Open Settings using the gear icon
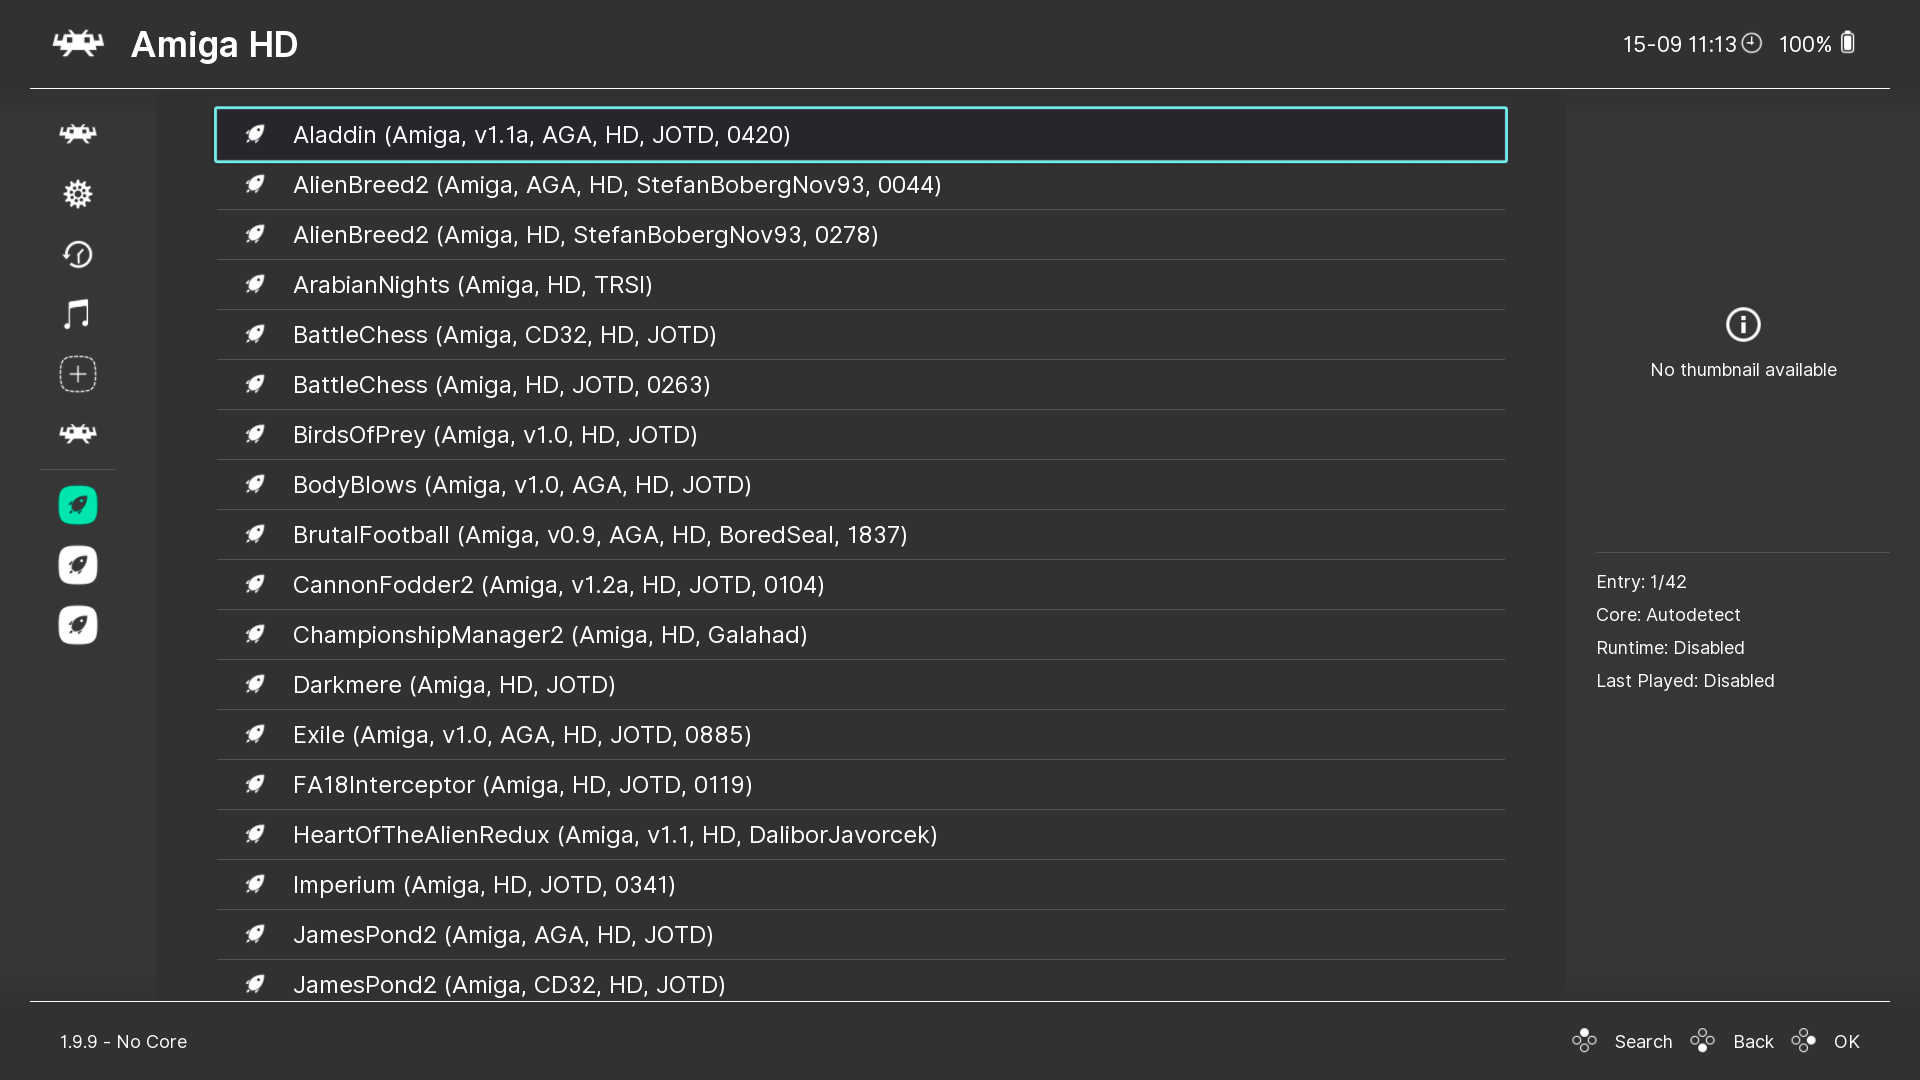Viewport: 1920px width, 1080px height. [78, 194]
